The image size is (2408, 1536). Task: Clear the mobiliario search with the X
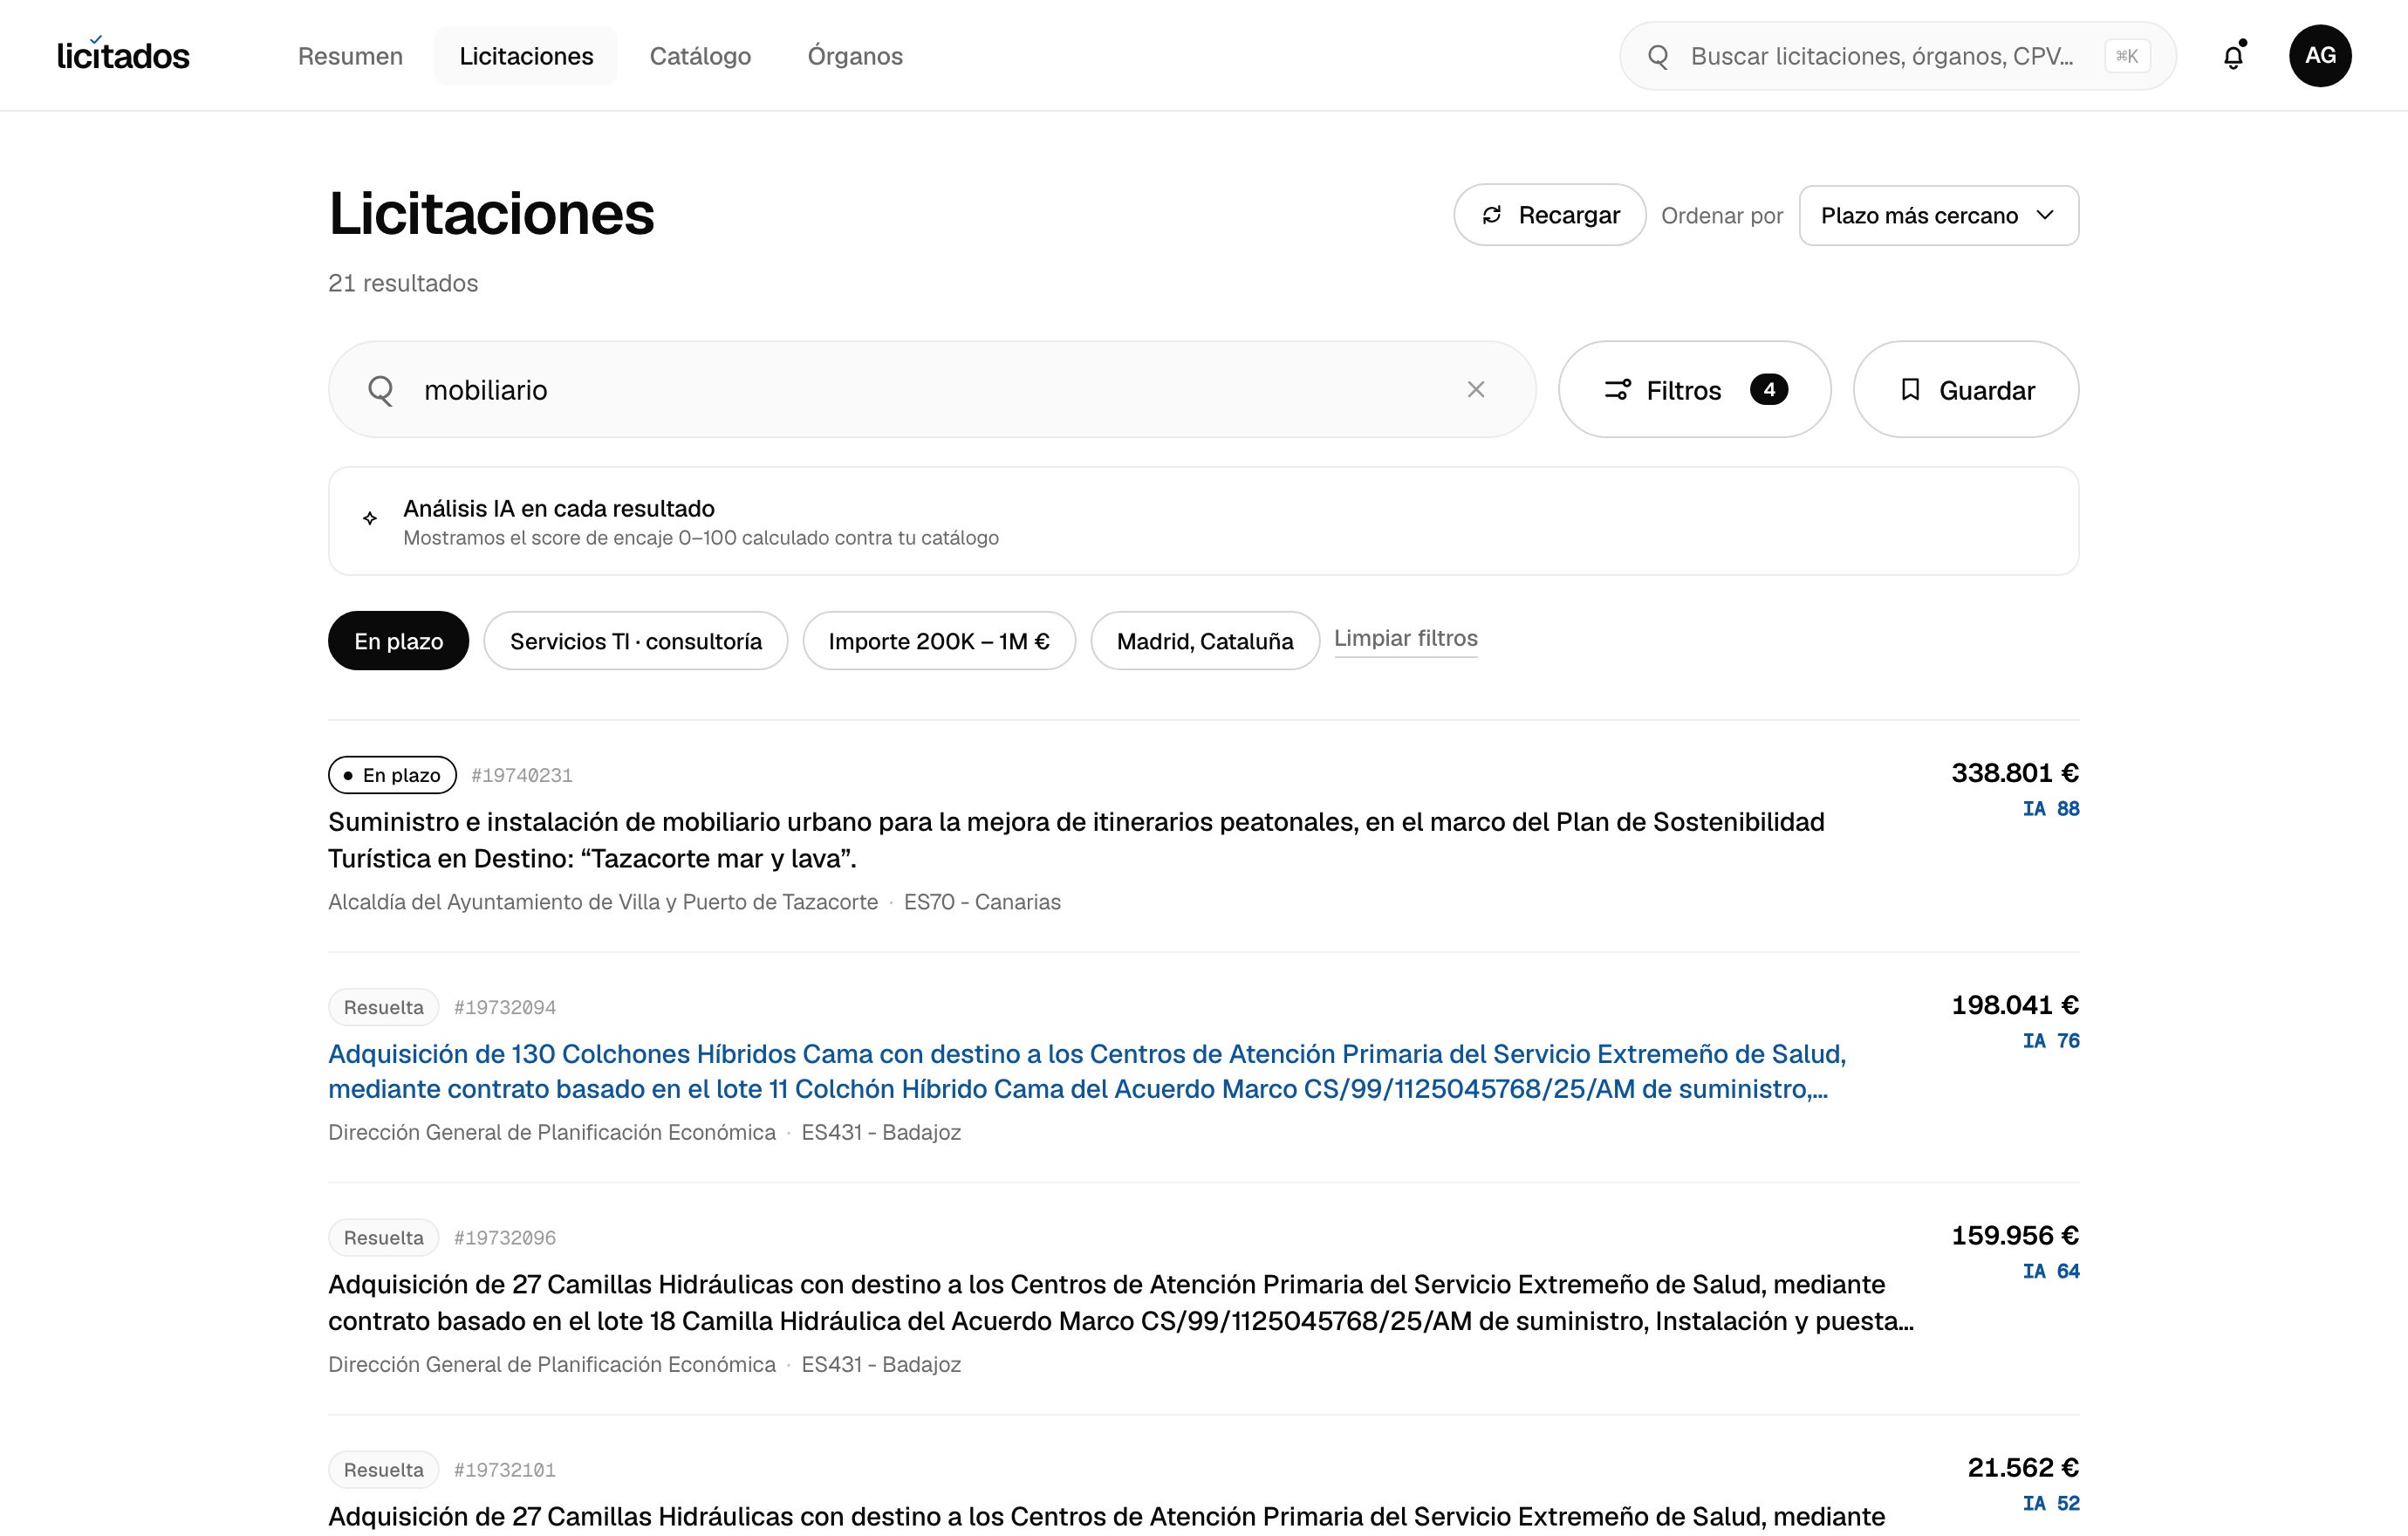pyautogui.click(x=1475, y=389)
